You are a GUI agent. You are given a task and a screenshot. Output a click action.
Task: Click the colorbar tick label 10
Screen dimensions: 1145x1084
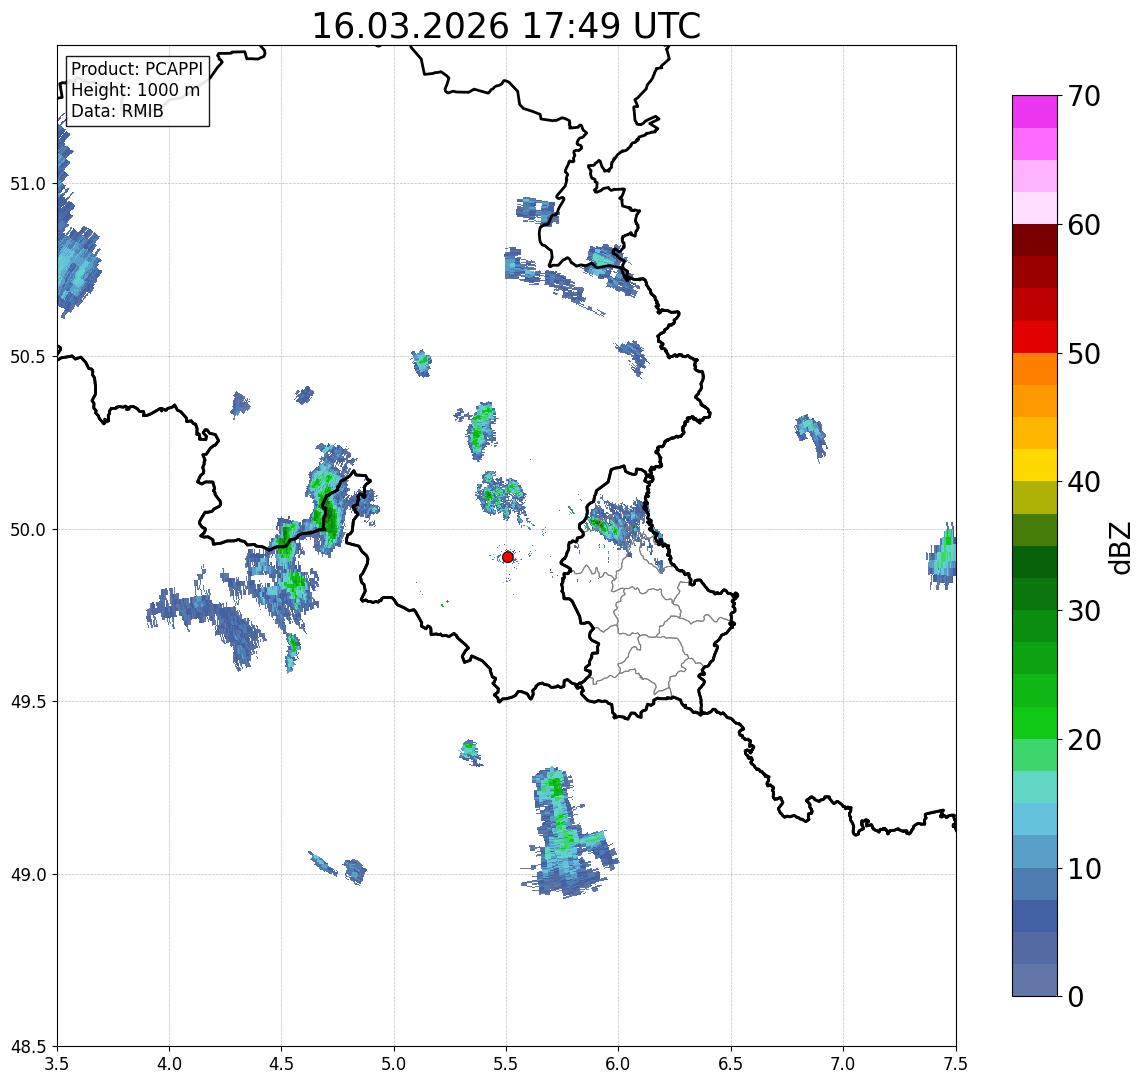click(x=1084, y=869)
